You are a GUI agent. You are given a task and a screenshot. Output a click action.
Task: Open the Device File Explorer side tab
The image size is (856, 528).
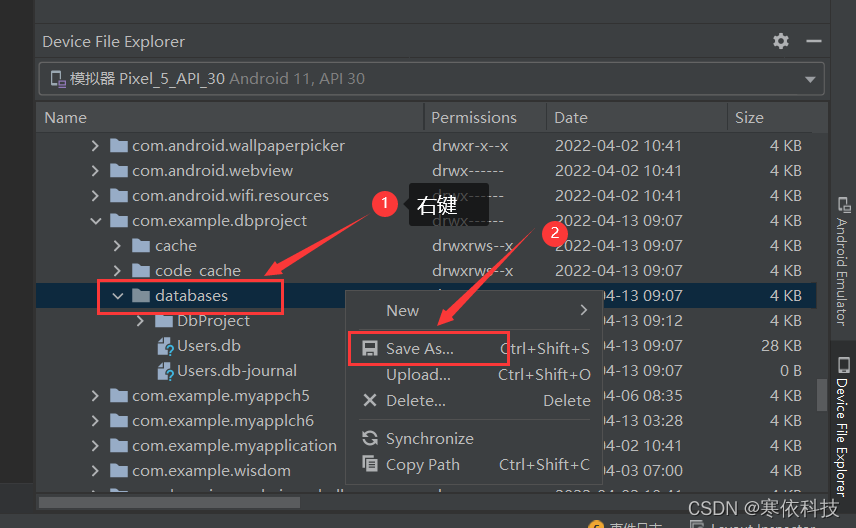click(x=842, y=426)
